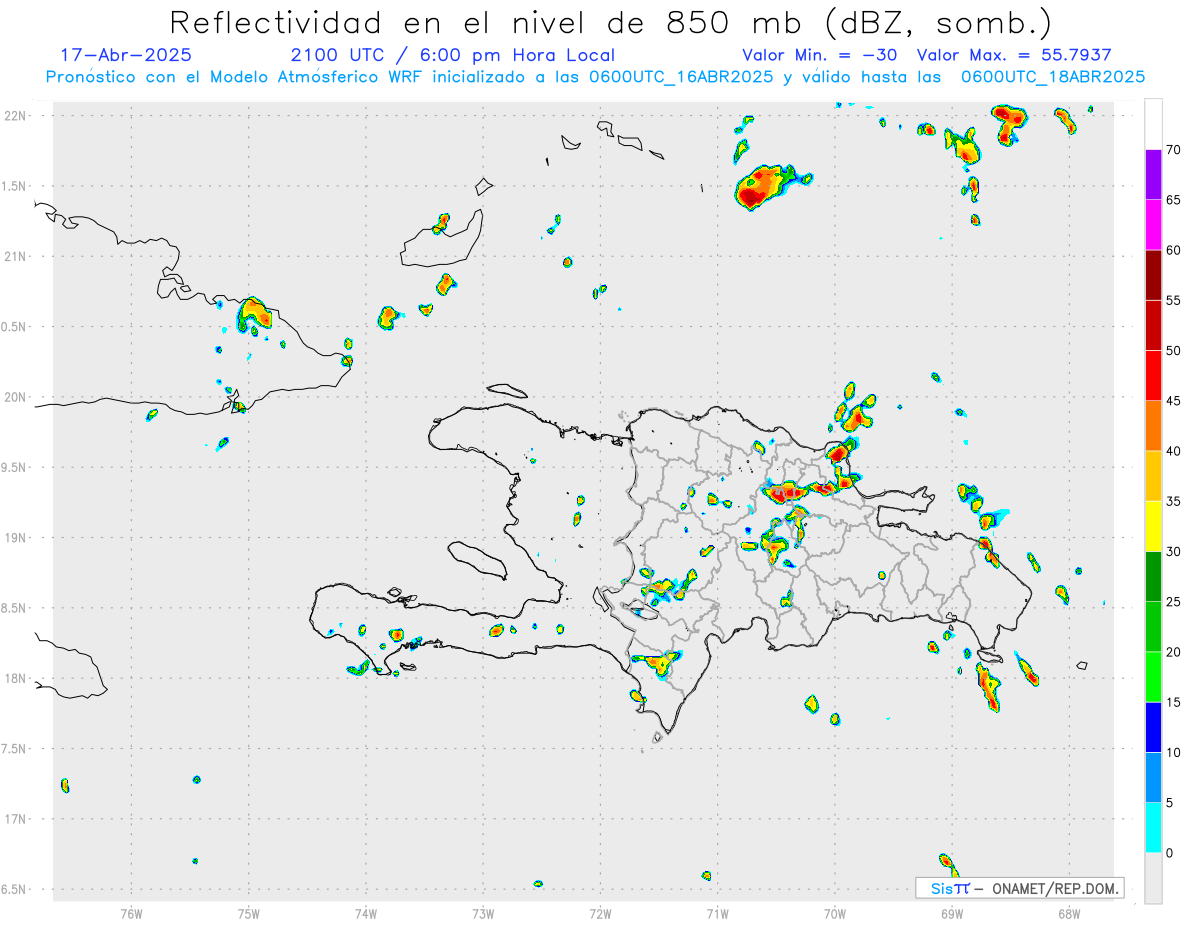
Task: Click the orange 40–45 dBZ color segment
Action: click(1153, 426)
